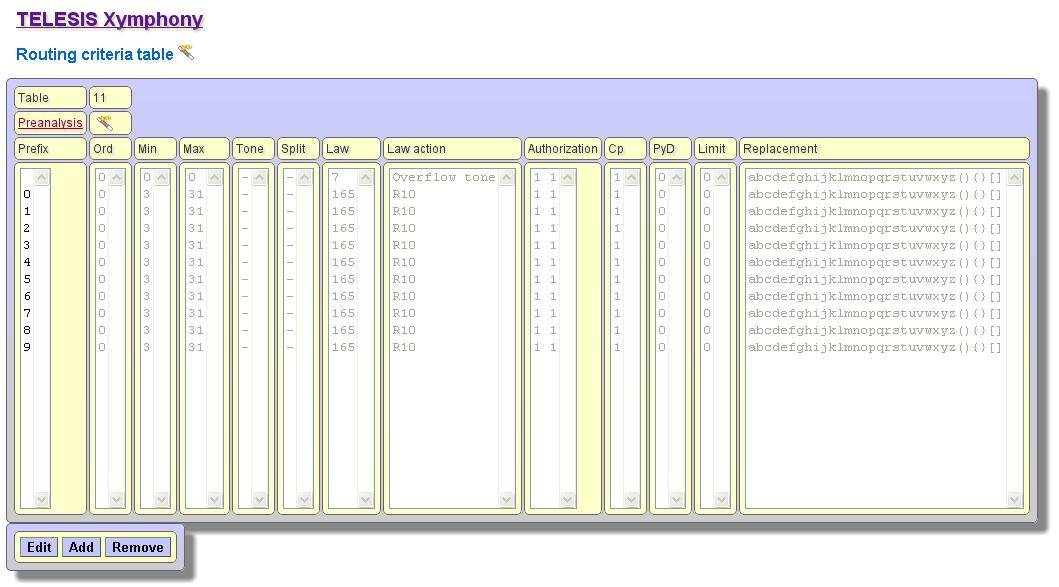Select prefix 0 row in the Prefix list
The image size is (1059, 587).
pyautogui.click(x=27, y=194)
